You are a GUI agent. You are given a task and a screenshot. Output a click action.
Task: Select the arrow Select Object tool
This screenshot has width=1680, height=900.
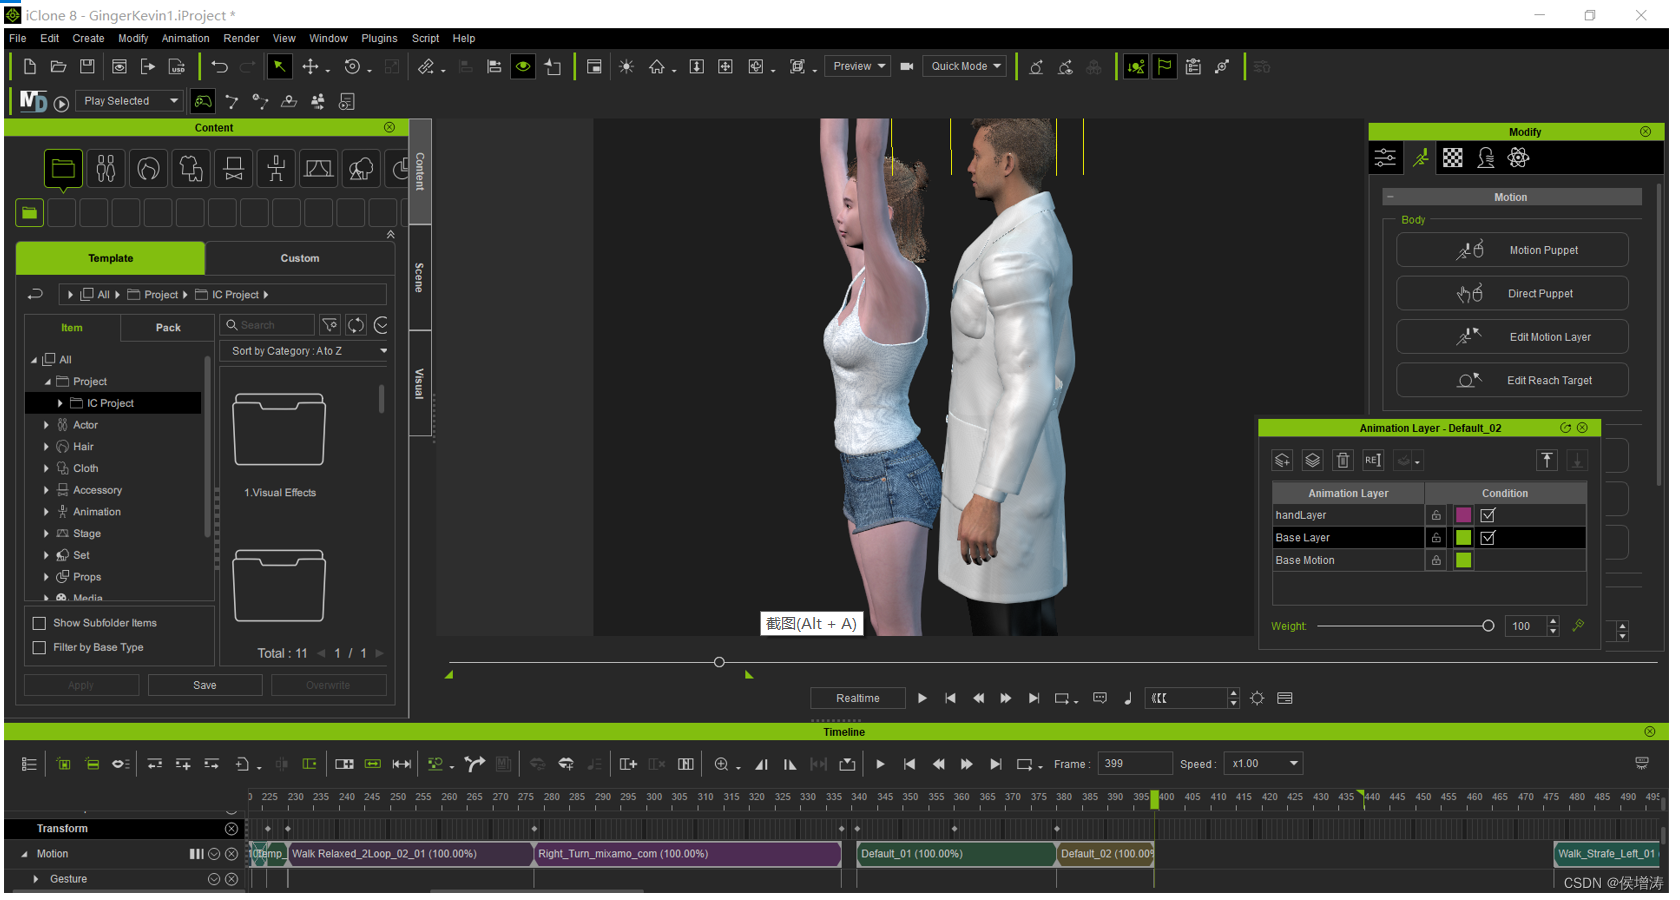coord(280,67)
